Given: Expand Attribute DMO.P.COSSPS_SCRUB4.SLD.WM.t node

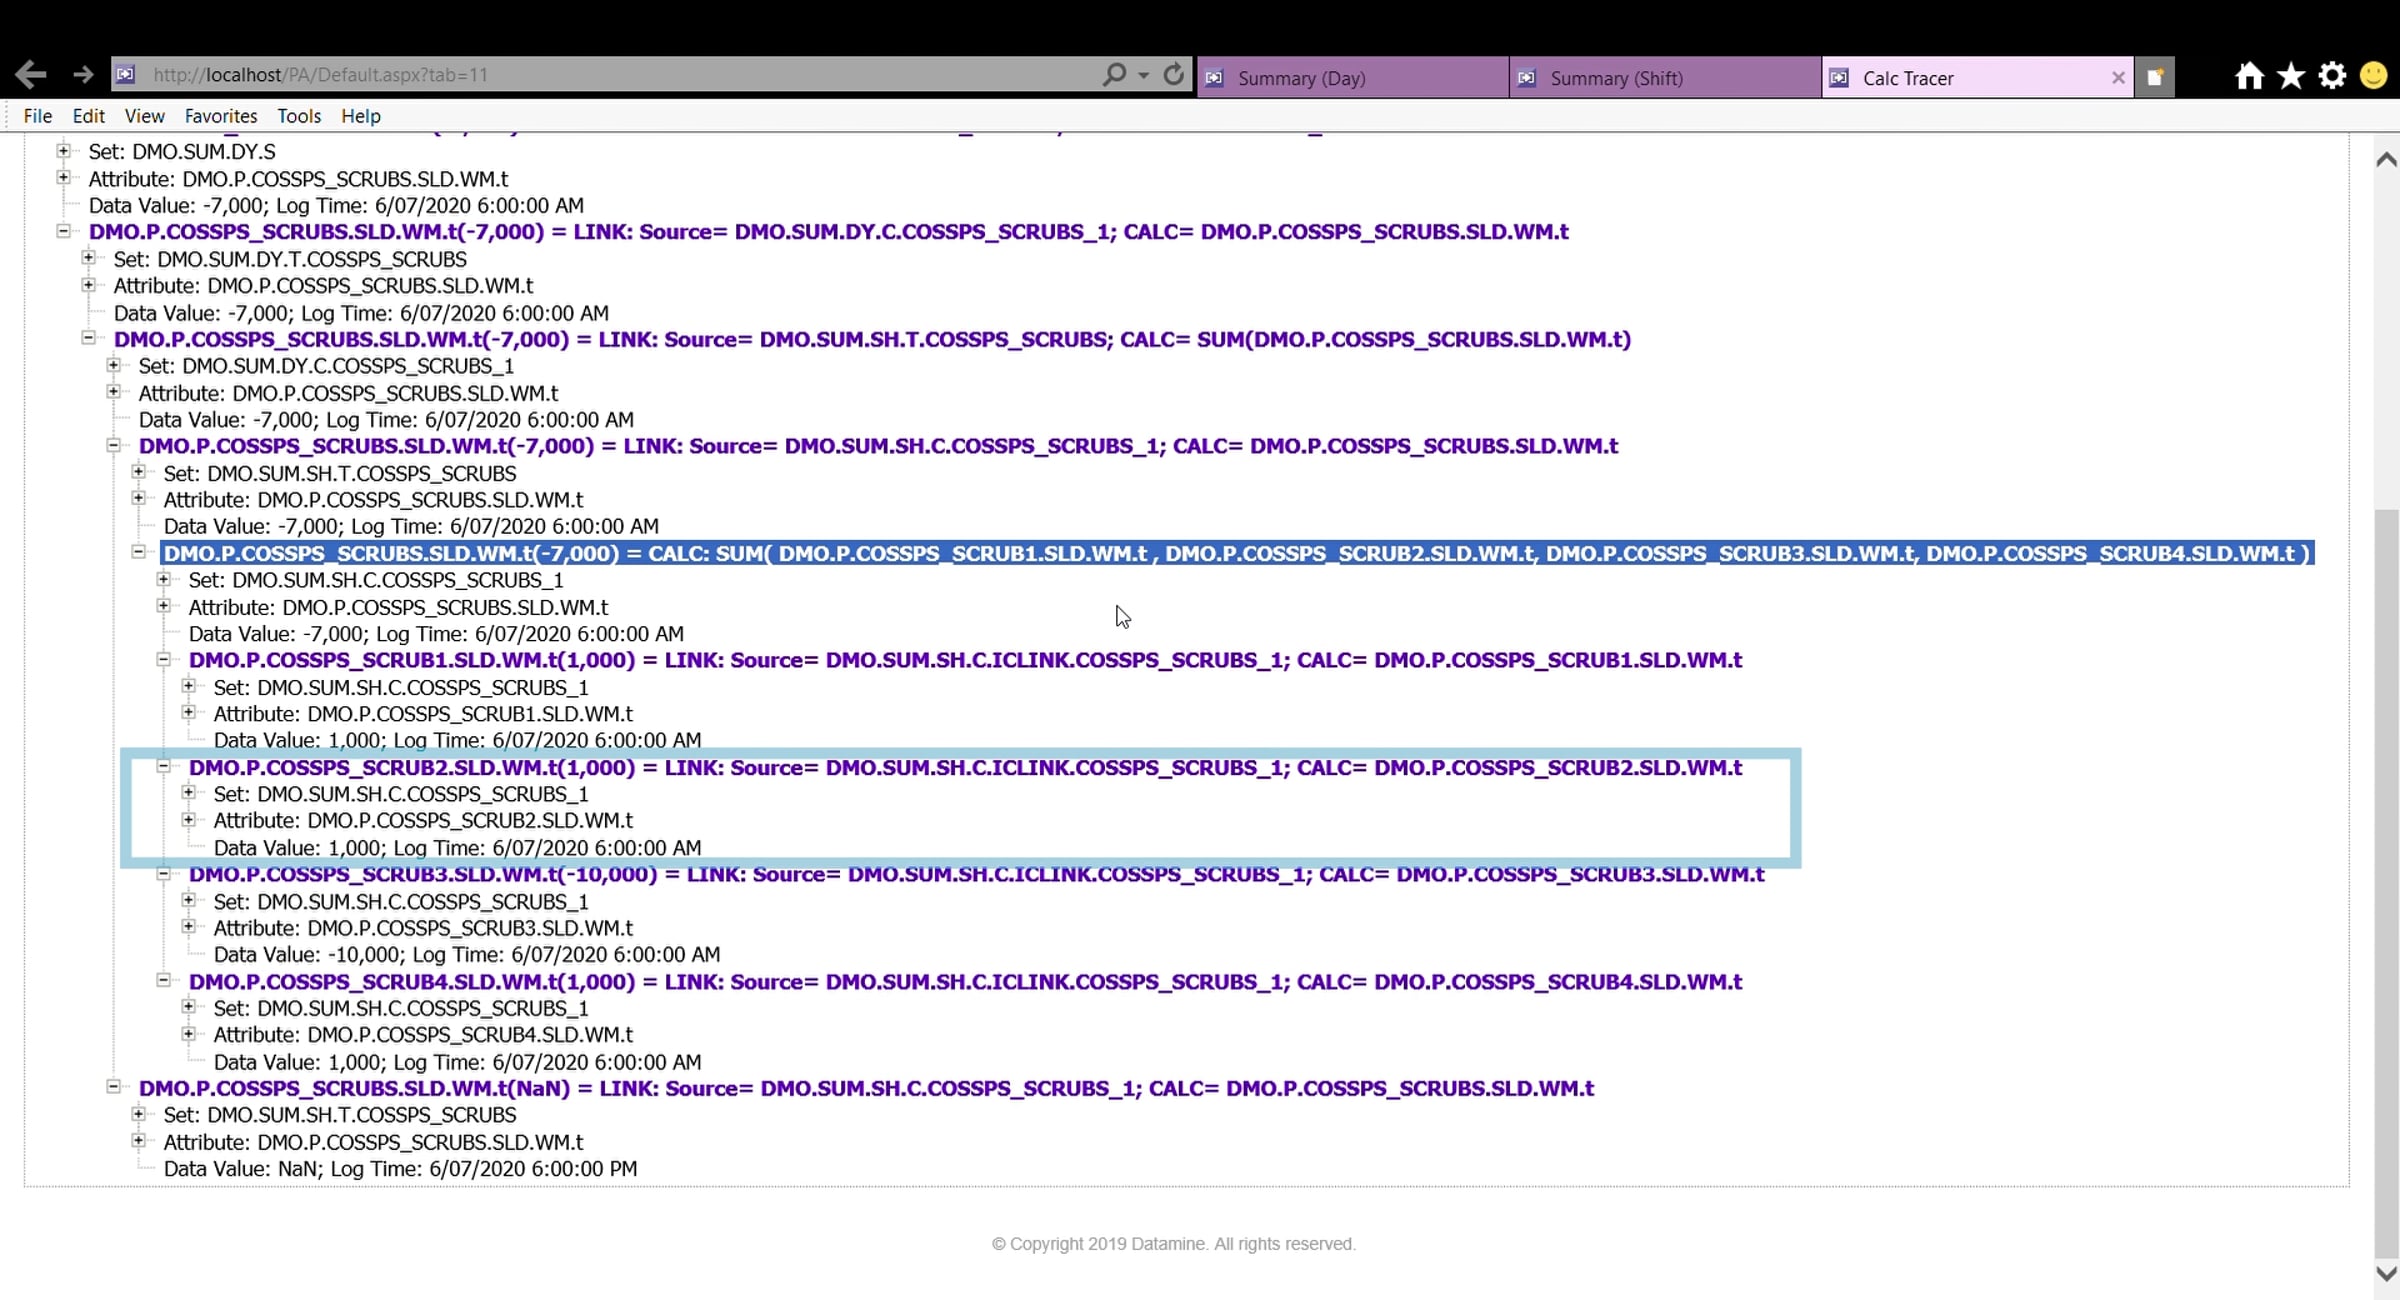Looking at the screenshot, I should tap(188, 1034).
